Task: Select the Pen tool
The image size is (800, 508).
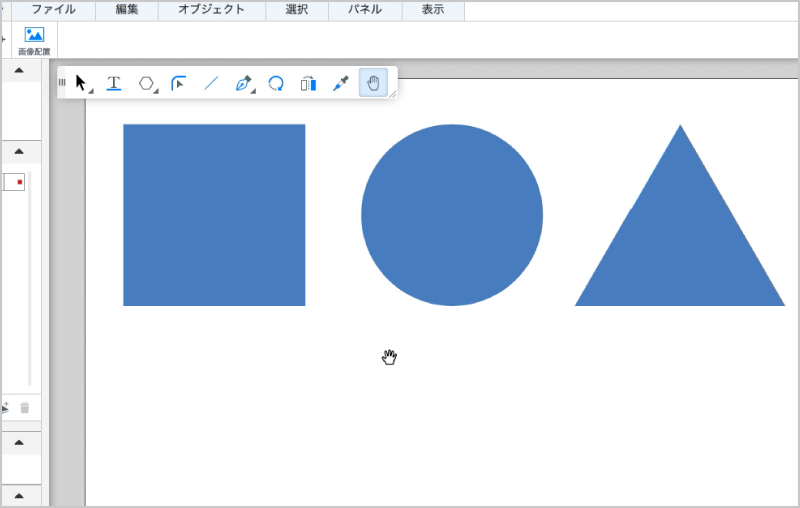Action: (x=244, y=83)
